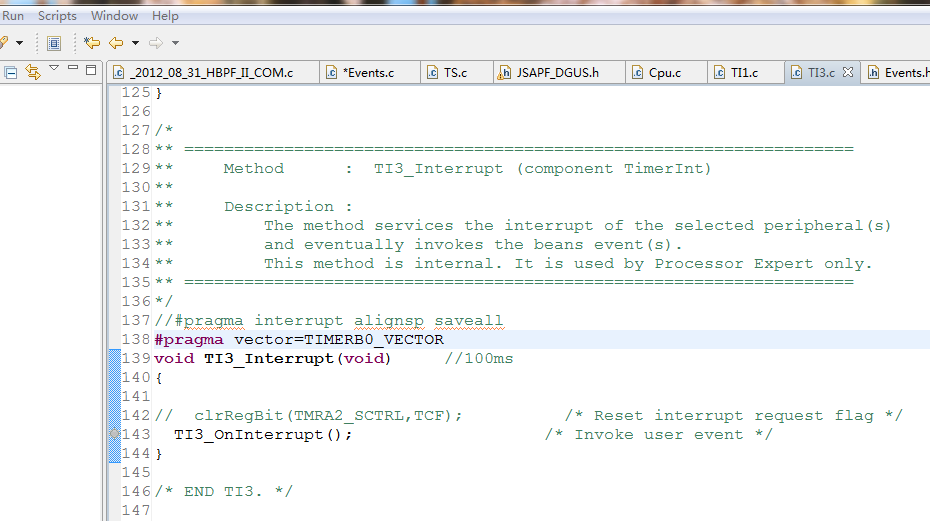Switch to the Cpu.c editor tab
Screen dimensions: 930x521
click(x=664, y=72)
